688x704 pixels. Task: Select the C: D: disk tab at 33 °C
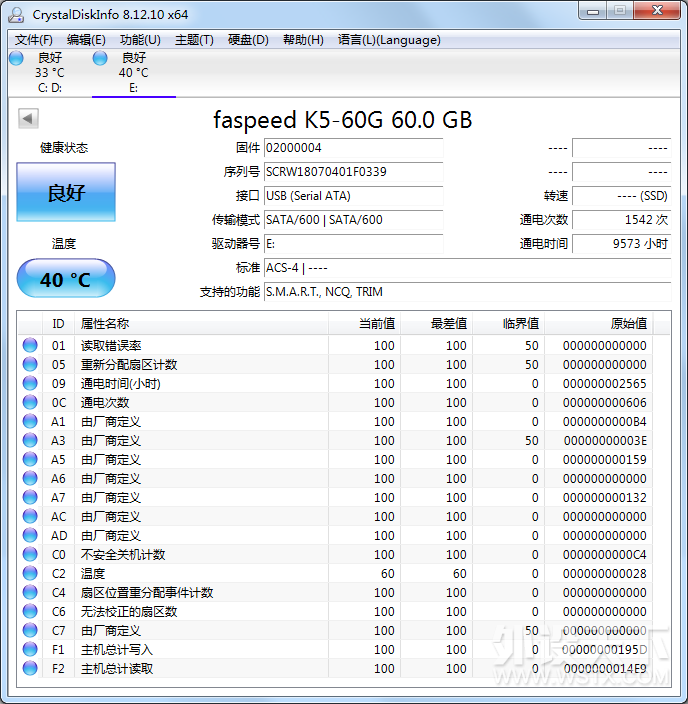pos(49,72)
